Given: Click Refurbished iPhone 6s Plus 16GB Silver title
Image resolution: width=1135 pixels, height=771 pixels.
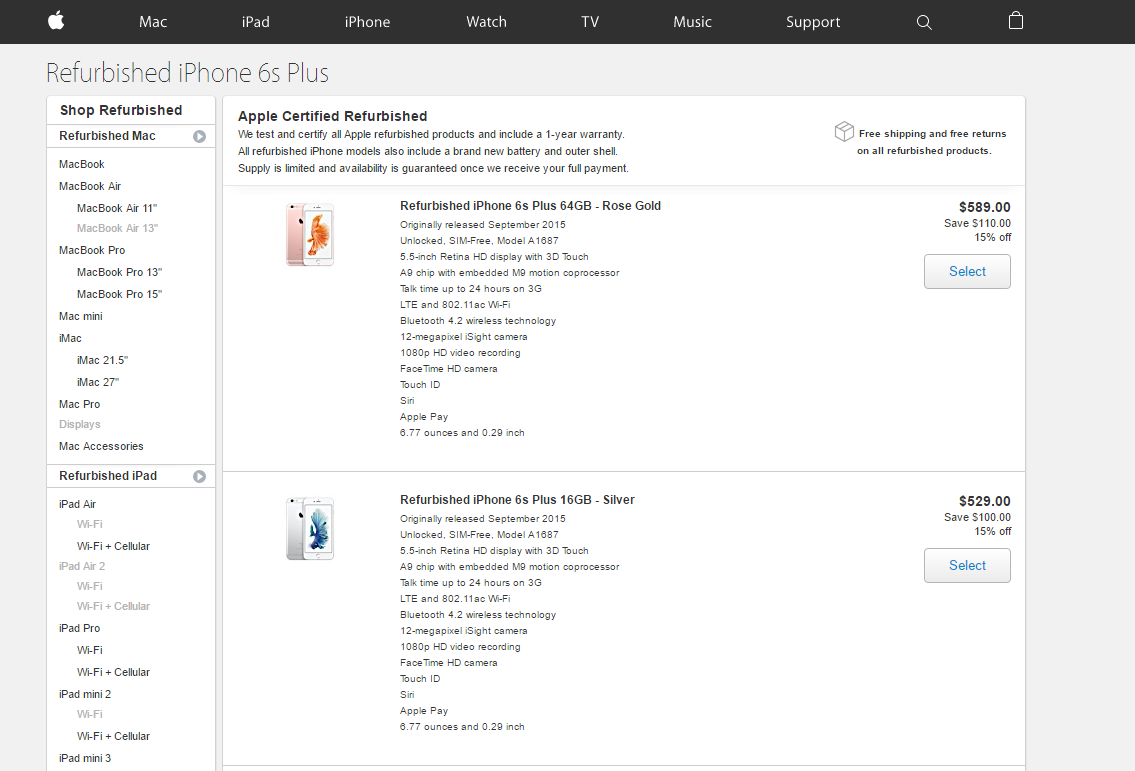Looking at the screenshot, I should tap(518, 500).
